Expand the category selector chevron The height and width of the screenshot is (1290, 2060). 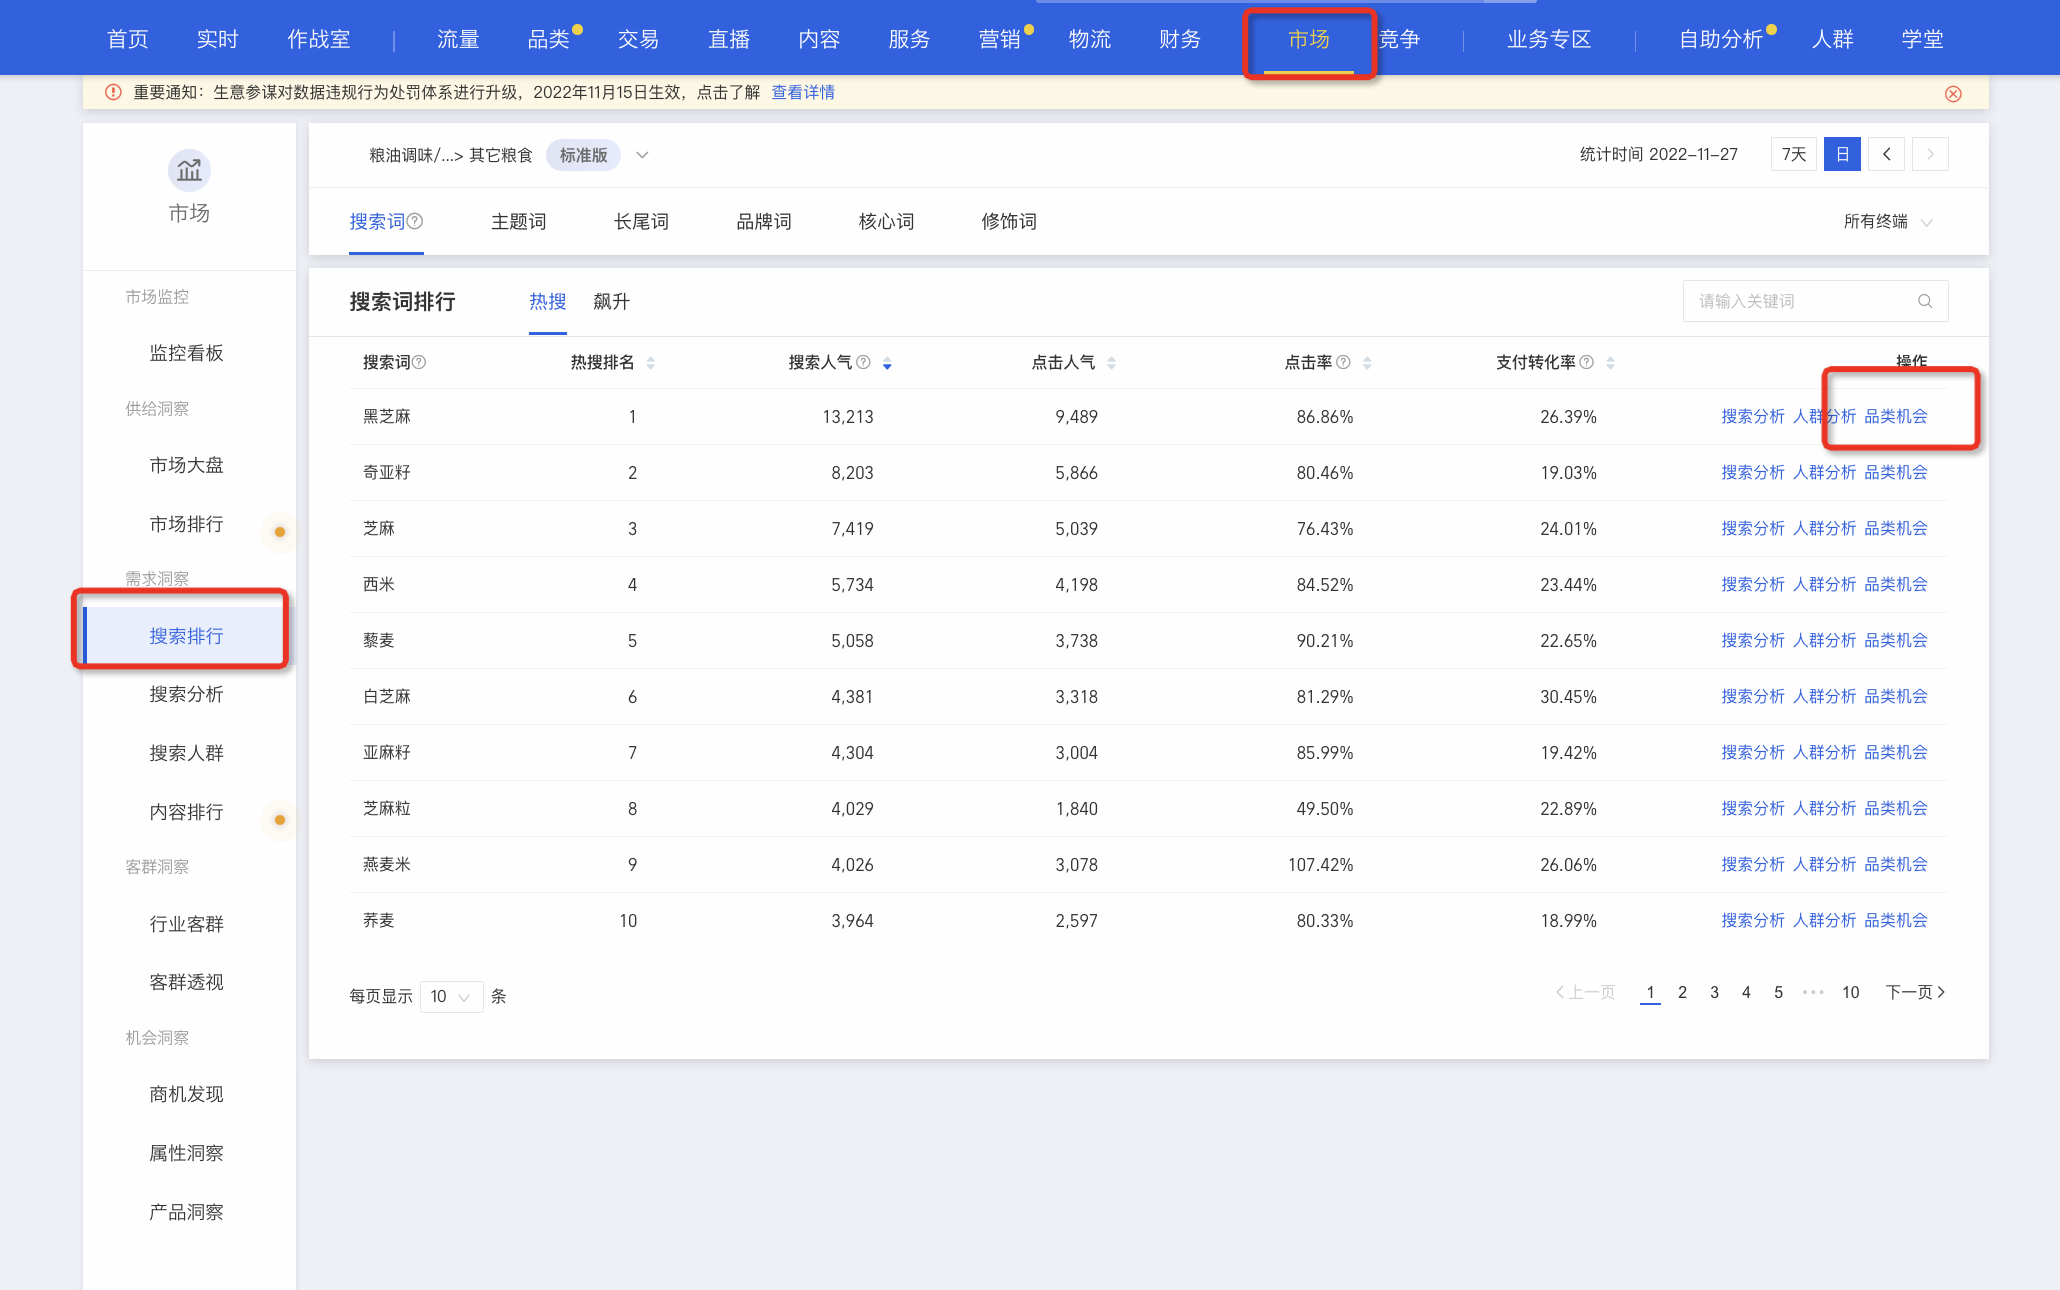(642, 155)
